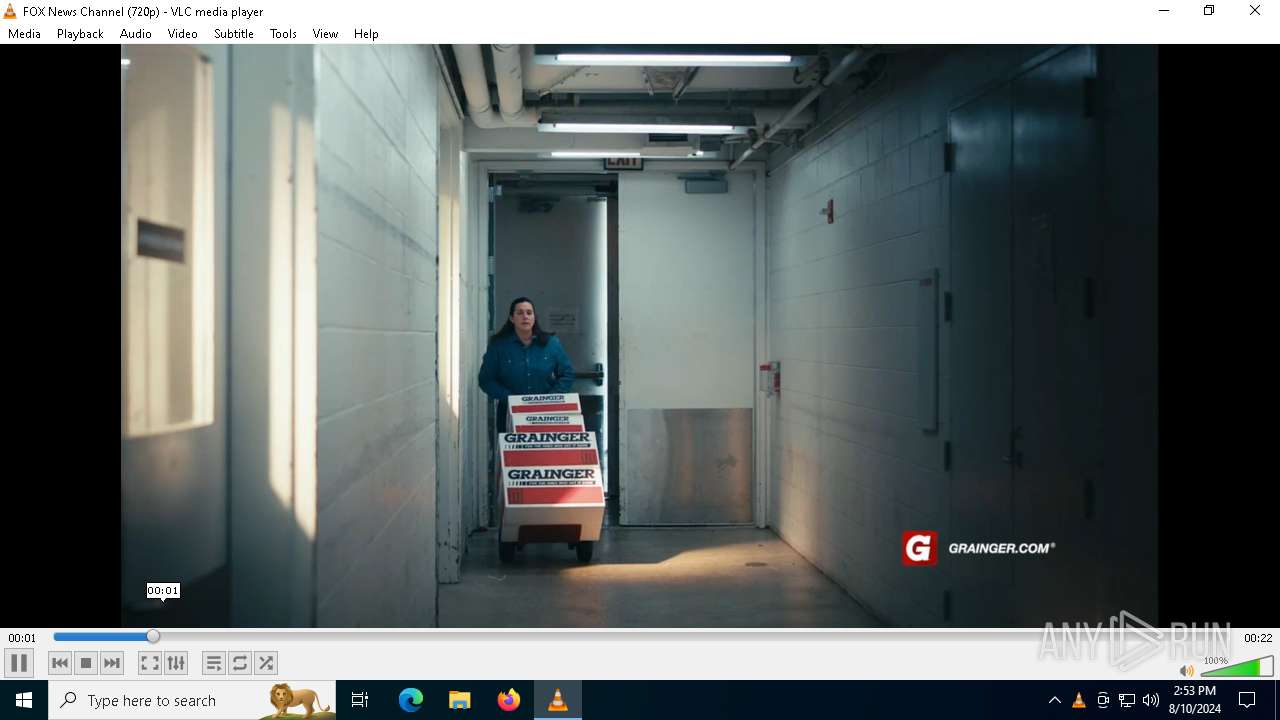Open the Video menu
Image resolution: width=1280 pixels, height=720 pixels.
(x=183, y=34)
